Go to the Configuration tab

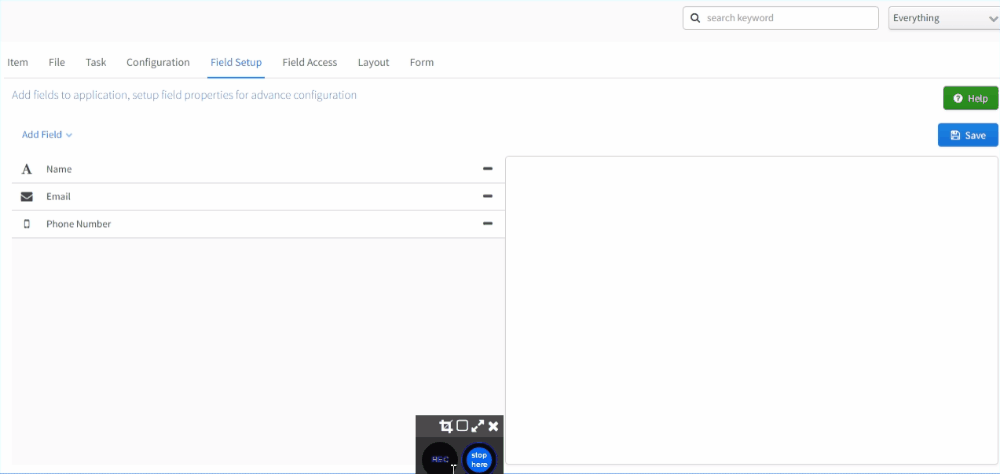pyautogui.click(x=158, y=63)
